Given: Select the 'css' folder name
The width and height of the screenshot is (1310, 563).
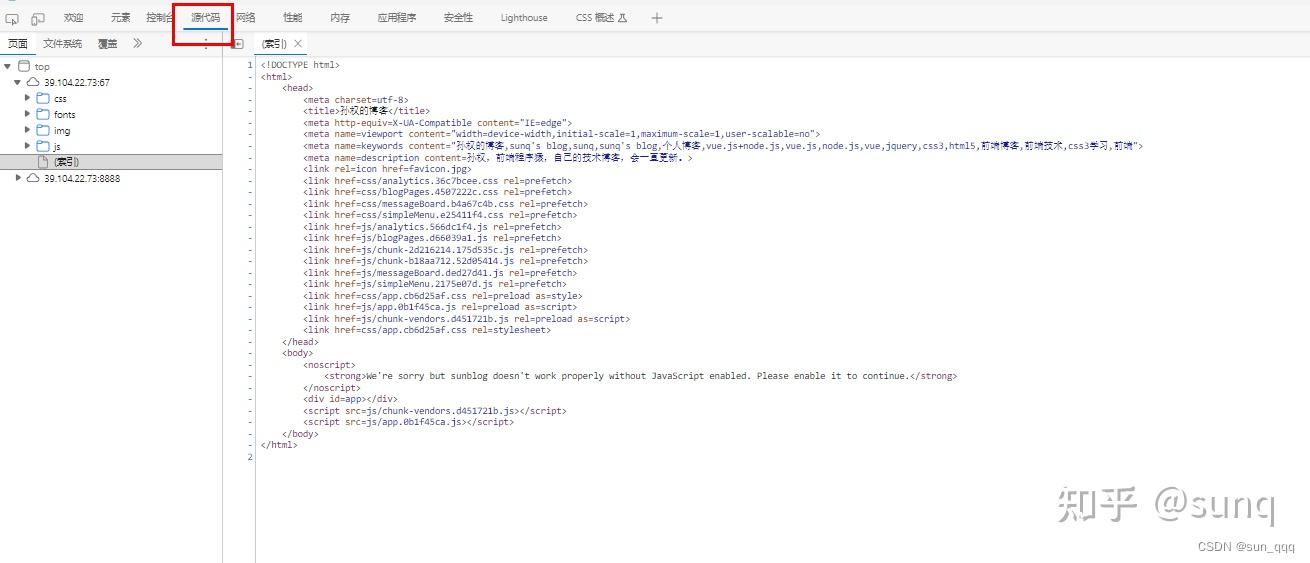Looking at the screenshot, I should (x=60, y=99).
